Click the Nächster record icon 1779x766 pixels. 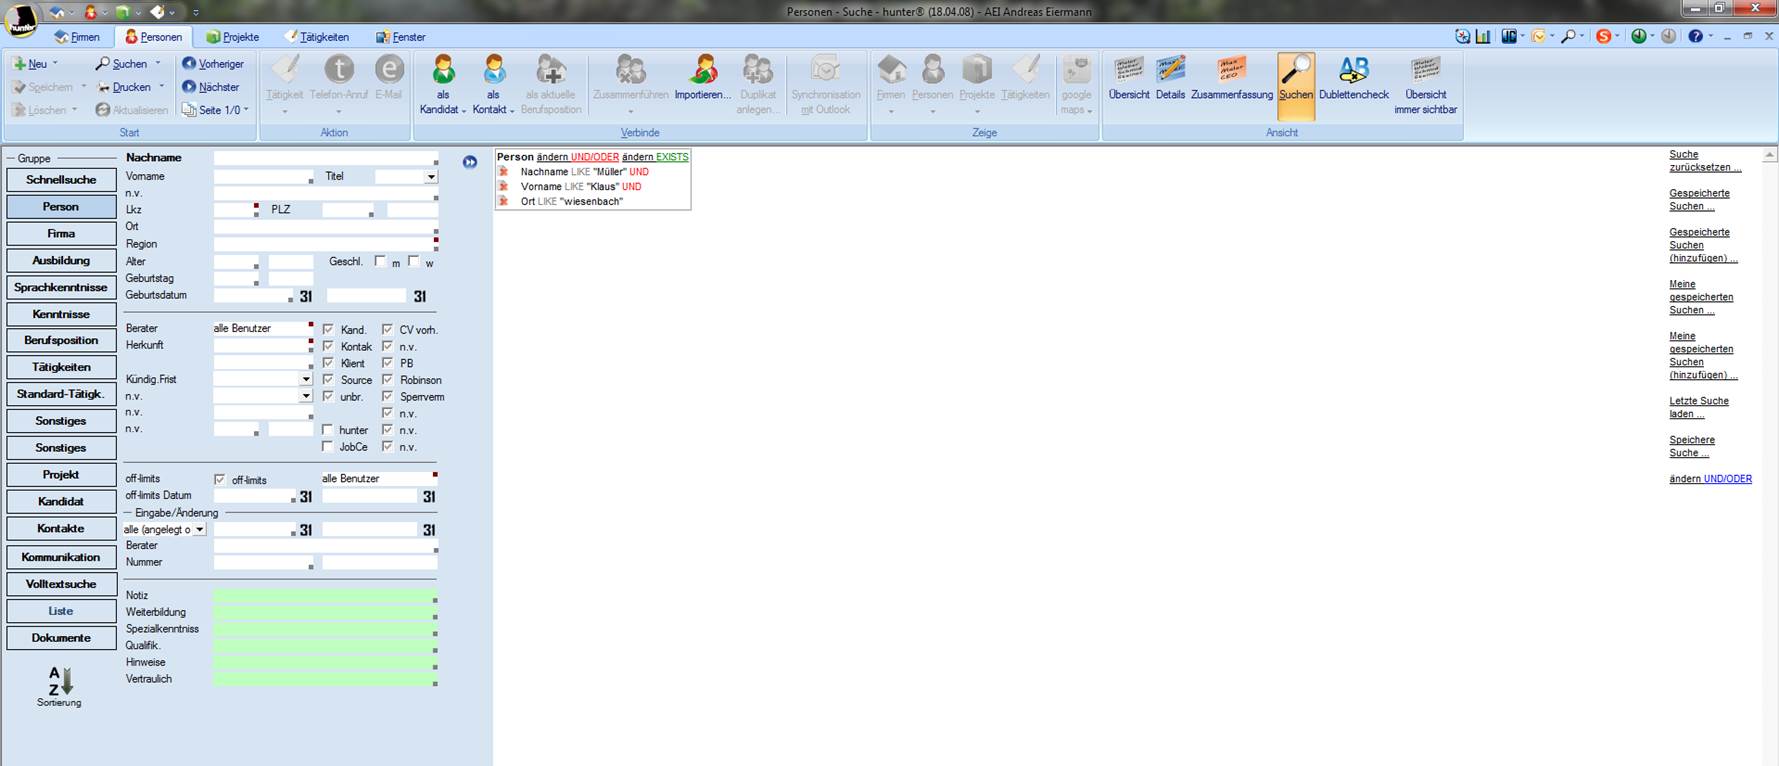click(x=189, y=87)
